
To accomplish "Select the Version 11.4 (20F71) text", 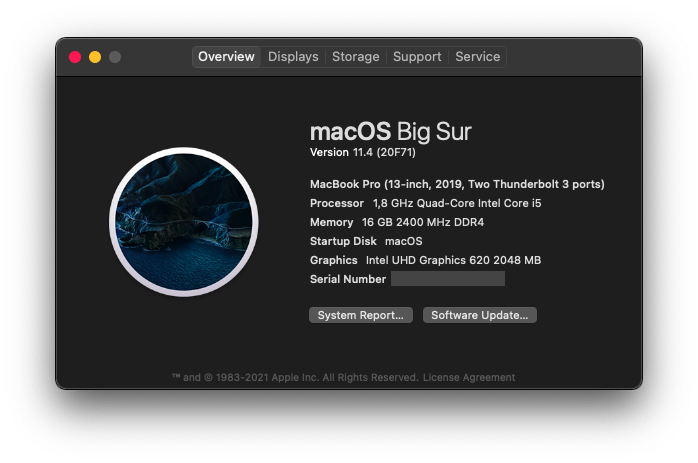I will (363, 152).
